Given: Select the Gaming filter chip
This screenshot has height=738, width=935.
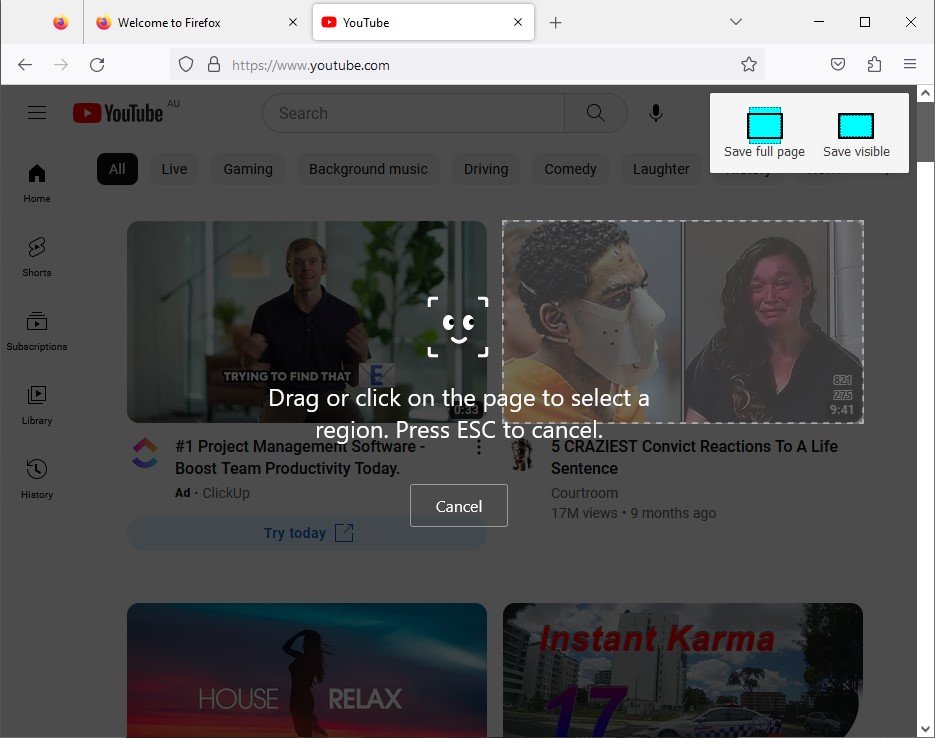Looking at the screenshot, I should [x=248, y=169].
